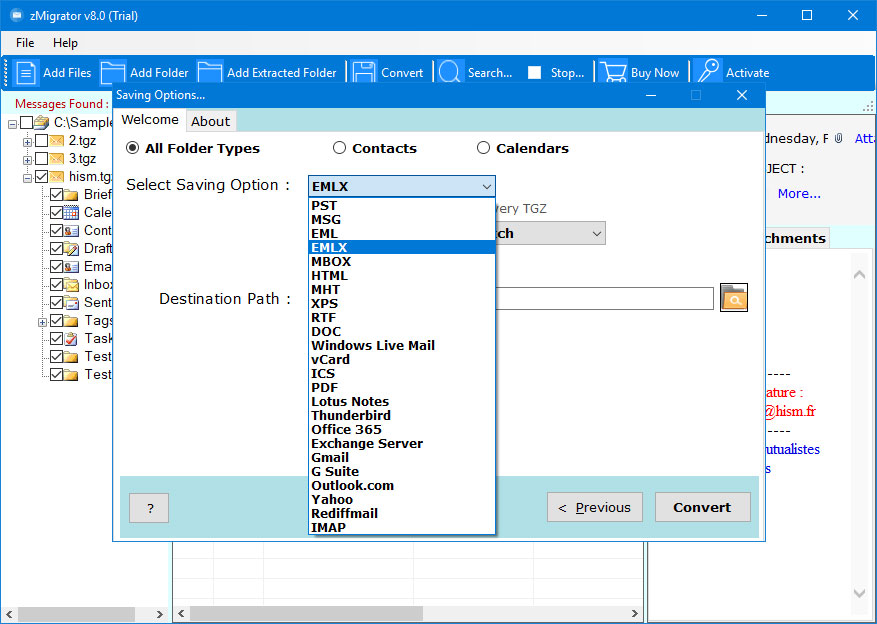
Task: Select Windows Live Mail in the list
Action: pos(402,346)
